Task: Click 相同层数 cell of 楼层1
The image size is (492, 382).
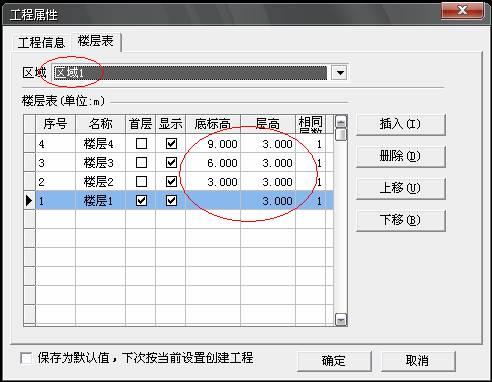Action: (x=310, y=201)
